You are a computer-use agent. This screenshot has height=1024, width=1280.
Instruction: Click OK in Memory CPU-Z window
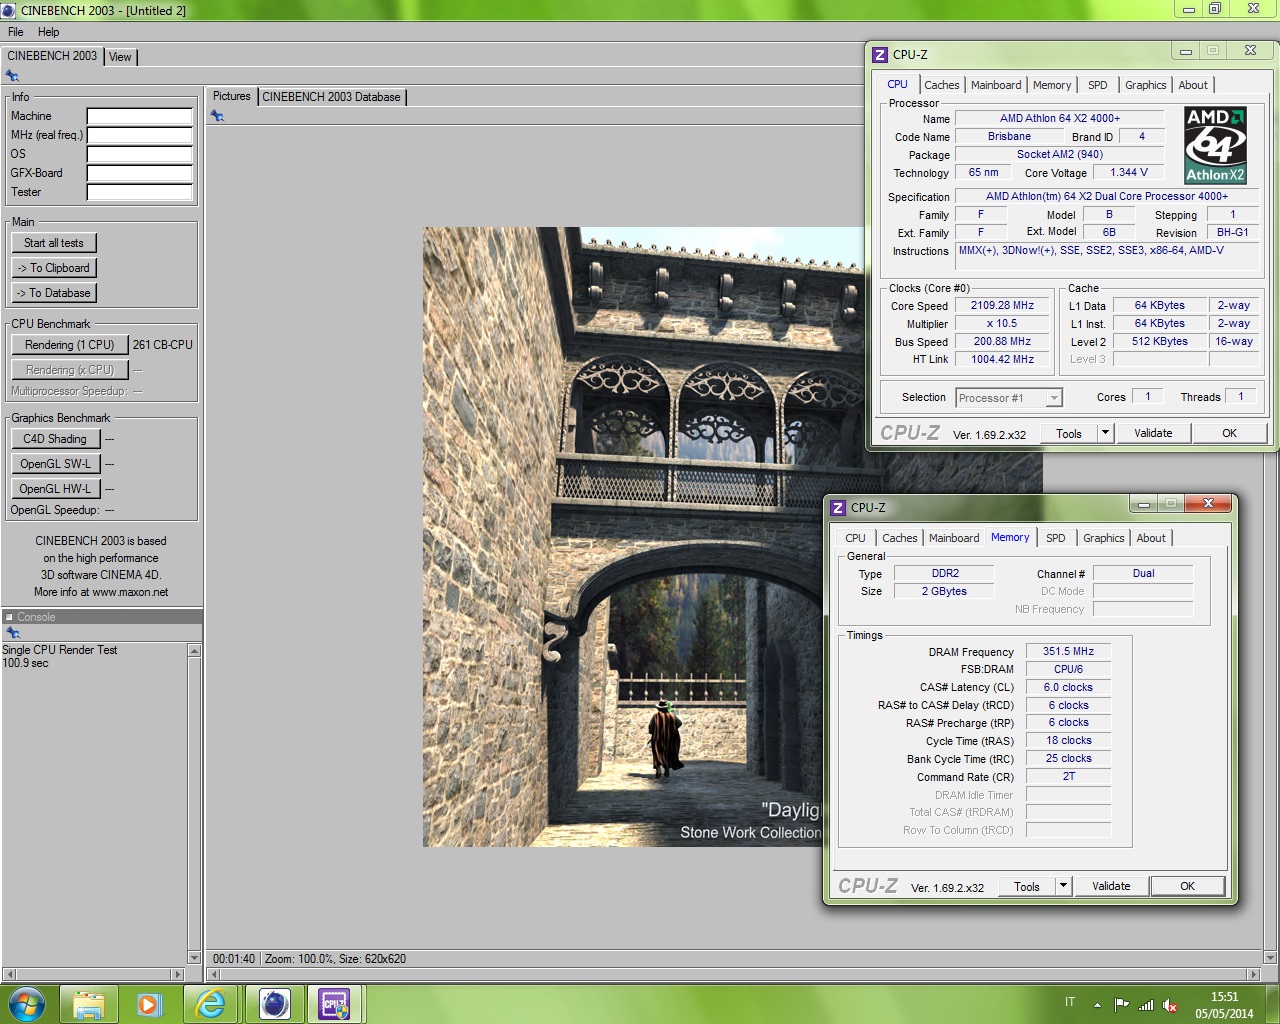click(x=1187, y=886)
